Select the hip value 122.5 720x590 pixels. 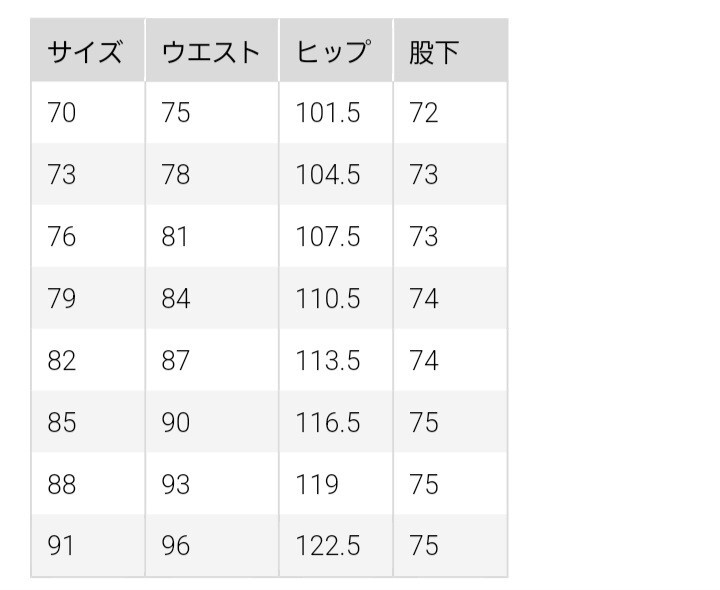(x=327, y=547)
